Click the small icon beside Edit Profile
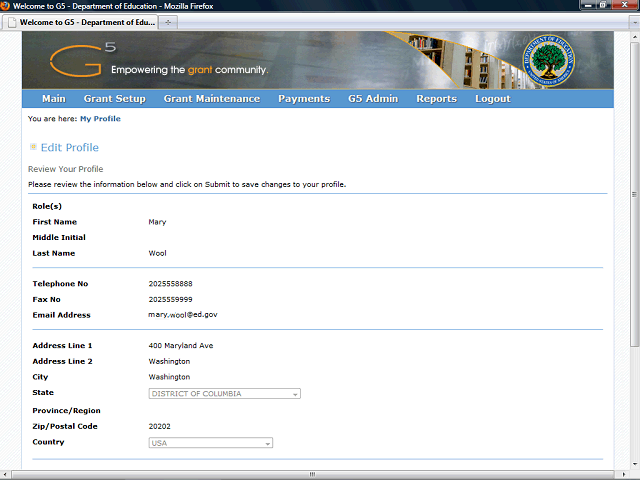This screenshot has width=640, height=480. [x=33, y=147]
